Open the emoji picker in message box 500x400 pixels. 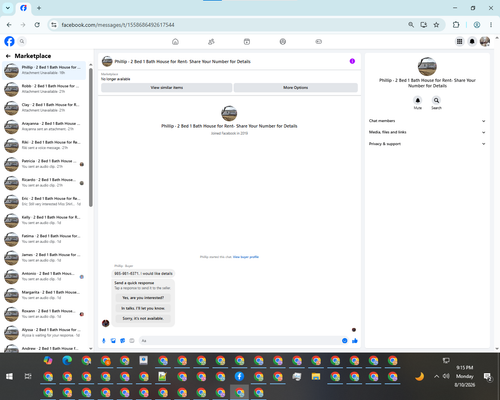pos(345,341)
